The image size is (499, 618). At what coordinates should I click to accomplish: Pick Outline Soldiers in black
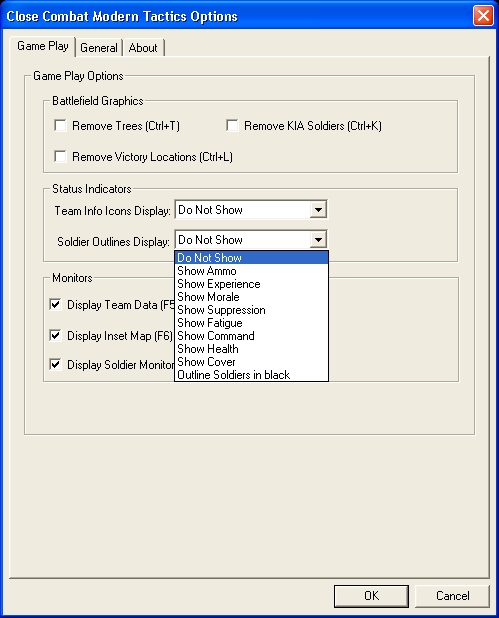251,375
